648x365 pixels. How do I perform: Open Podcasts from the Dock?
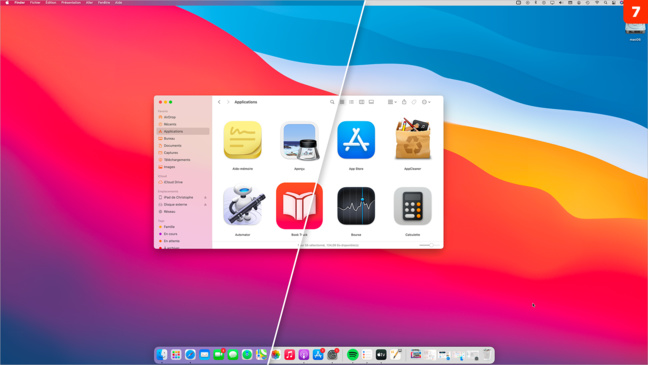coord(304,354)
